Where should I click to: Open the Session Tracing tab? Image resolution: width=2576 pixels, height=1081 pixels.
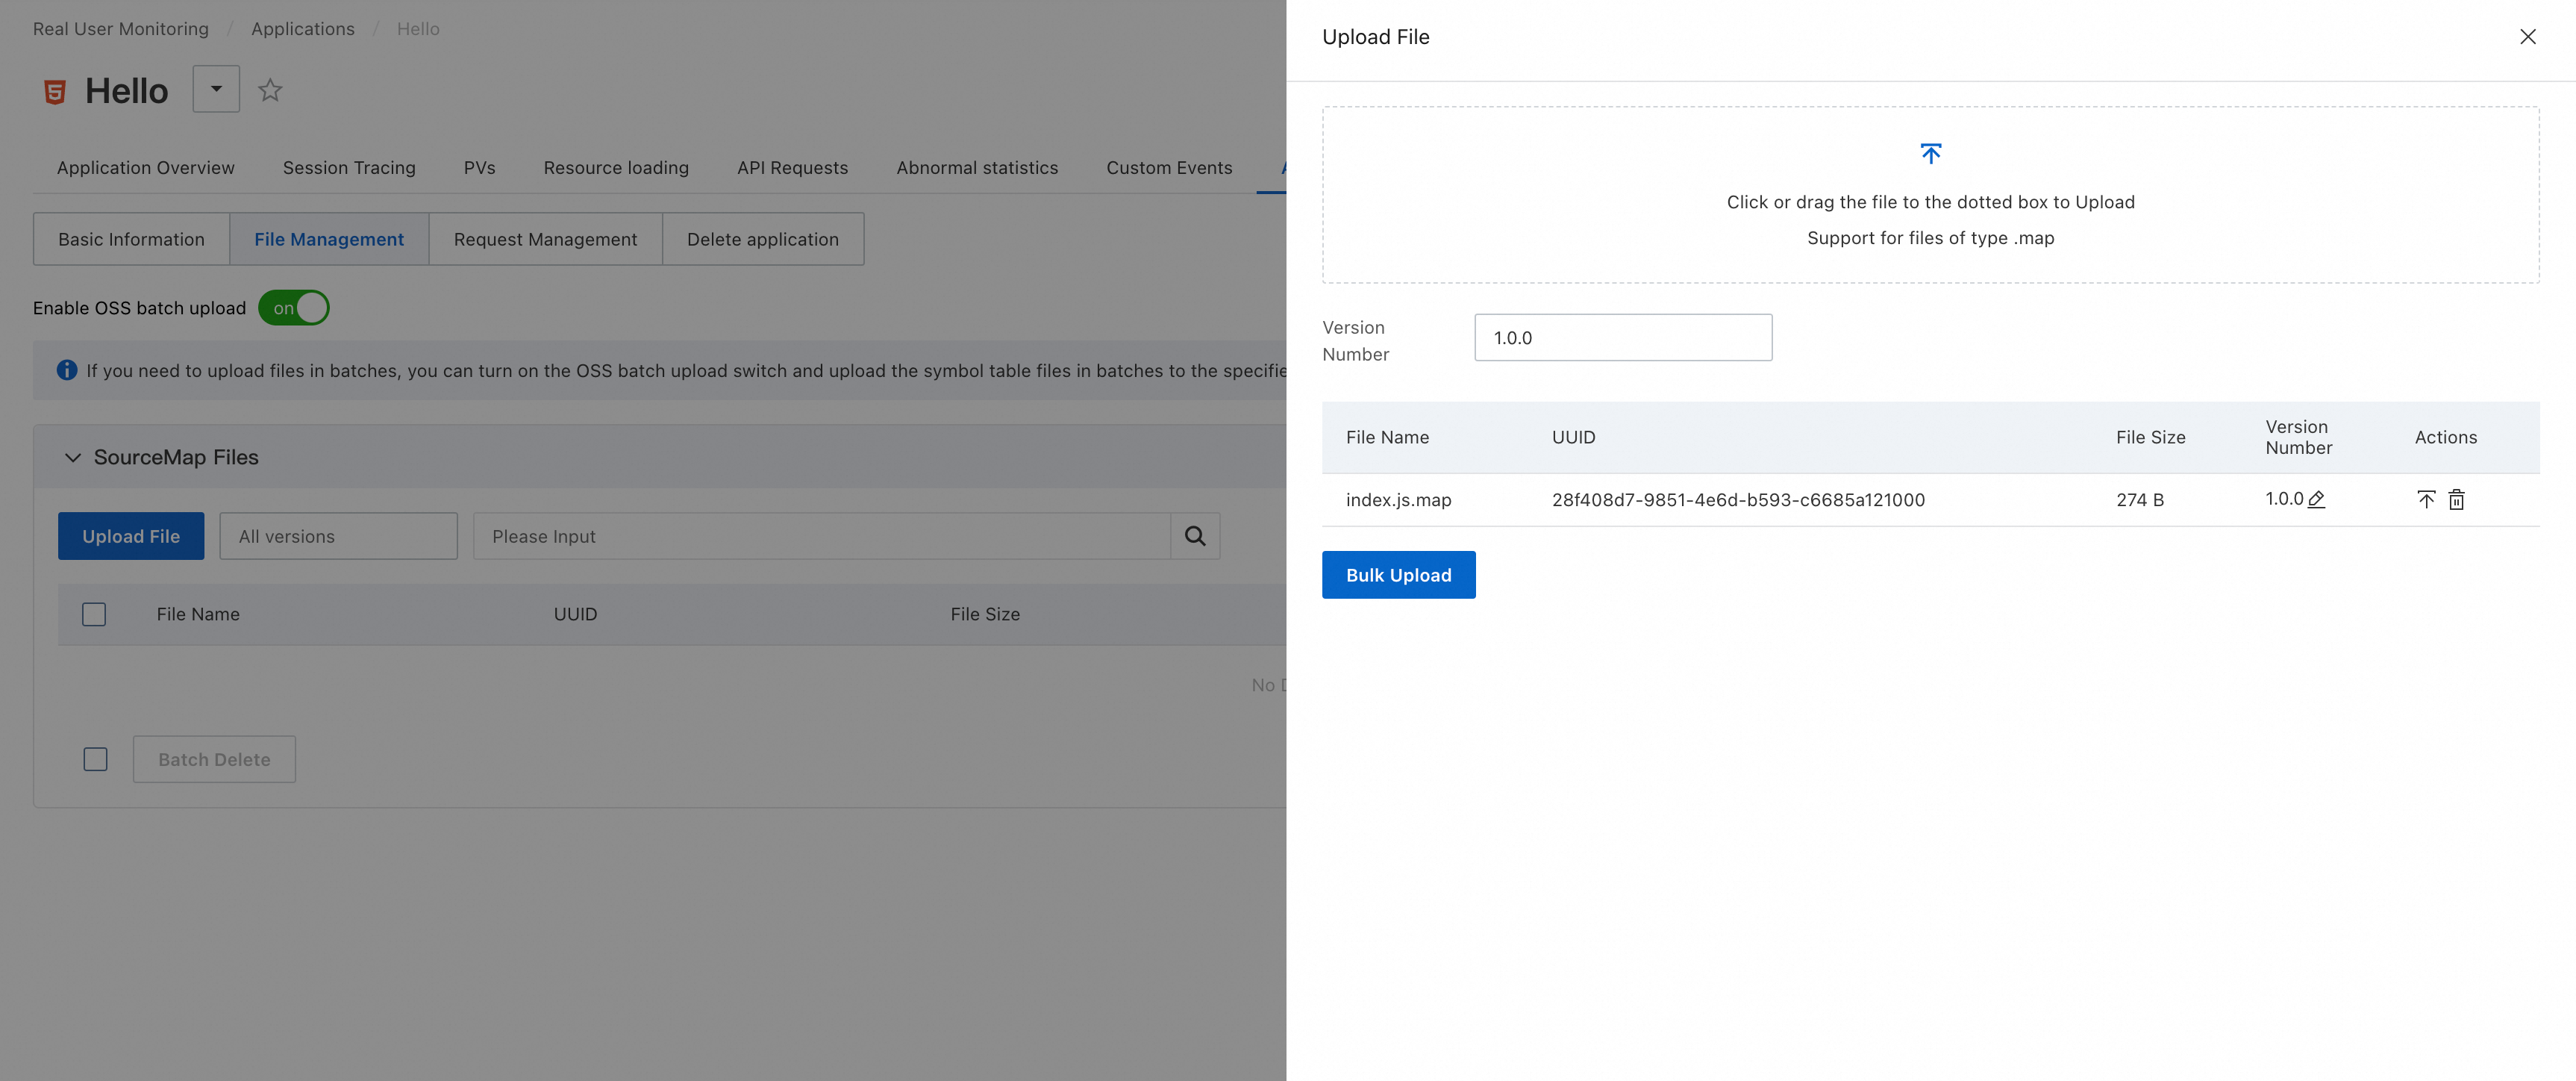click(349, 168)
